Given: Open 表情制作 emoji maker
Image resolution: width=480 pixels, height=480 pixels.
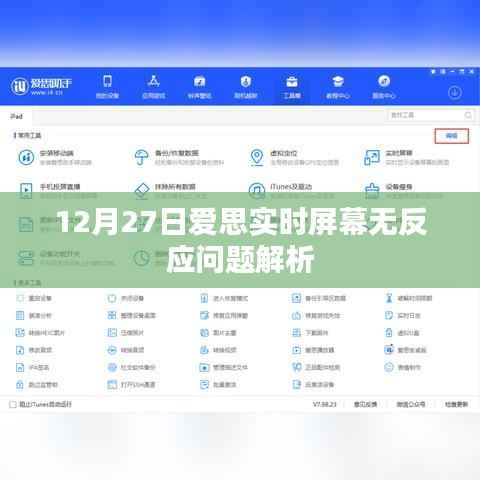Looking at the screenshot, I should pyautogui.click(x=403, y=367).
